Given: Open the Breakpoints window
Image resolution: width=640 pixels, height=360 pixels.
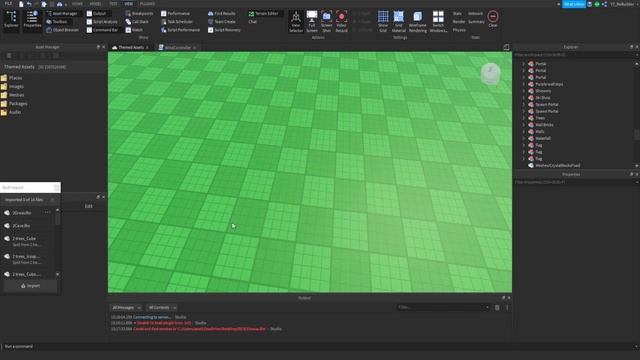Looking at the screenshot, I should (140, 13).
